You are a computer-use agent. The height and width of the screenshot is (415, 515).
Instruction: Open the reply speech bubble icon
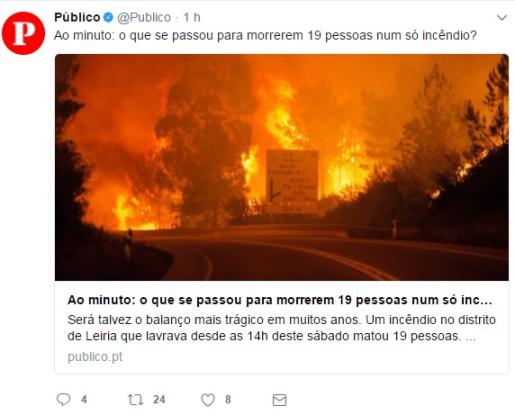(x=63, y=399)
